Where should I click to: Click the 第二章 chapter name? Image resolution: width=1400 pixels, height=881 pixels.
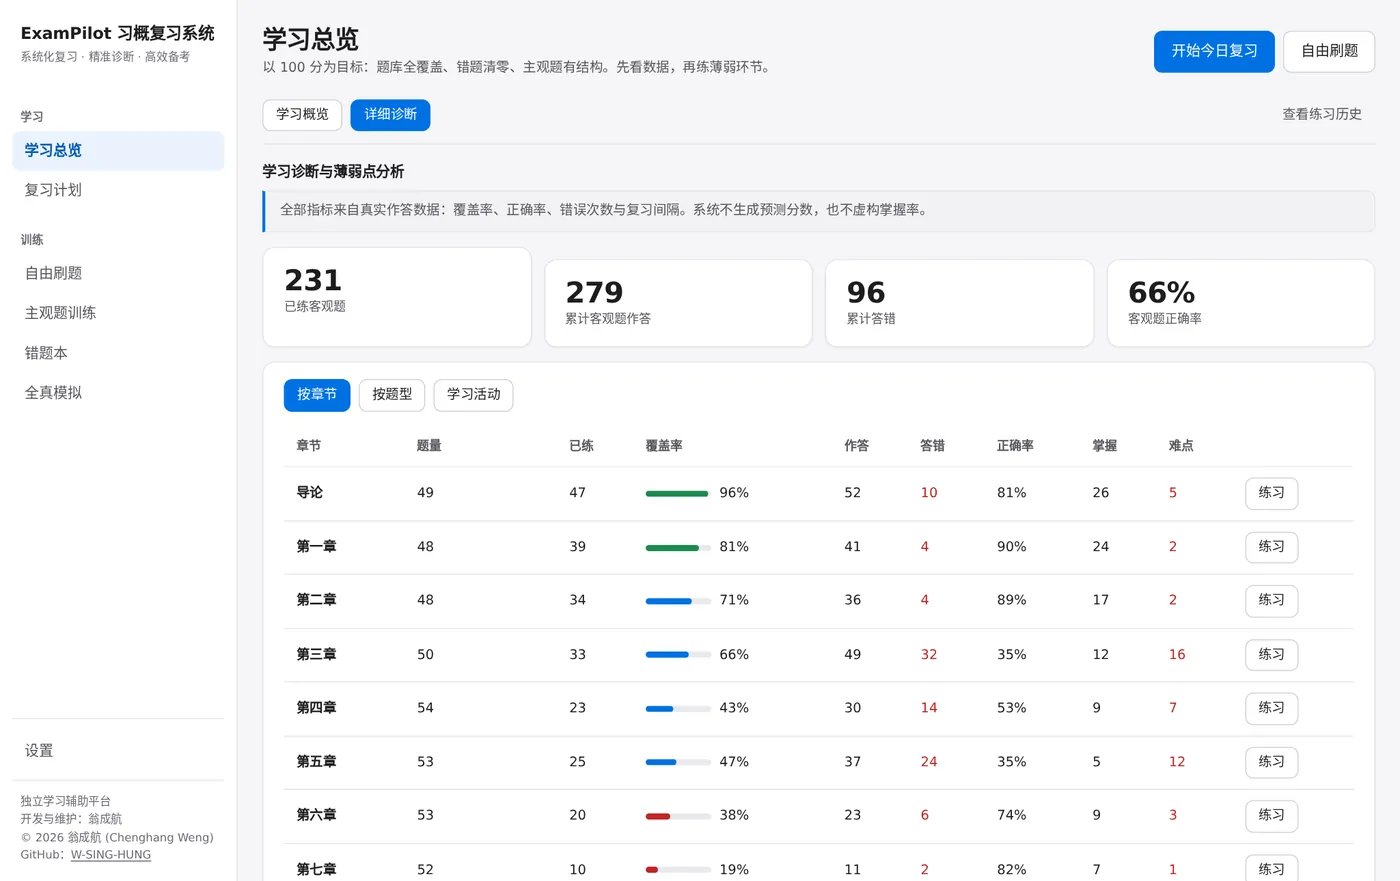click(316, 600)
